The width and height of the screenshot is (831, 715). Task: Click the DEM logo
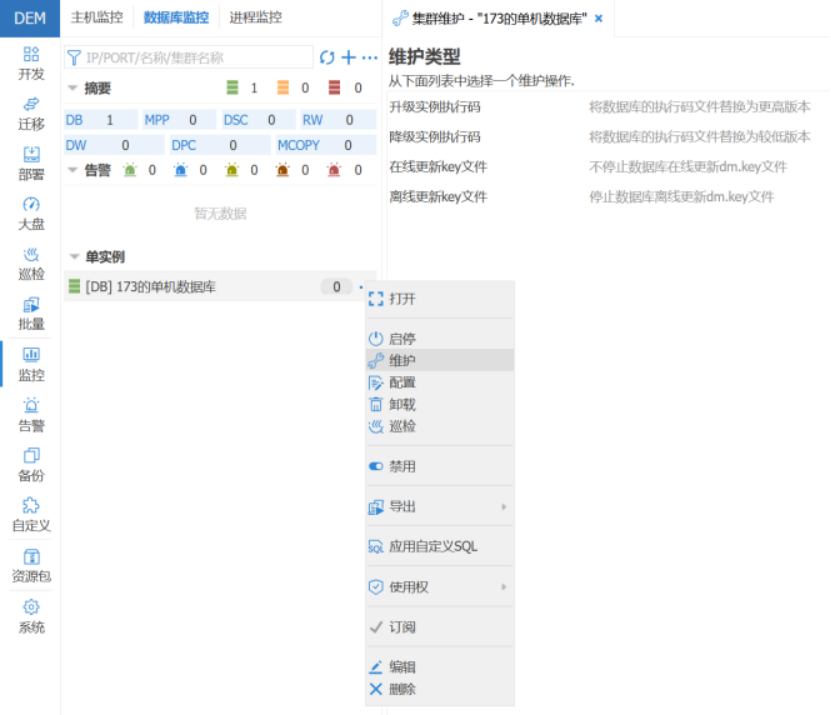[x=30, y=18]
